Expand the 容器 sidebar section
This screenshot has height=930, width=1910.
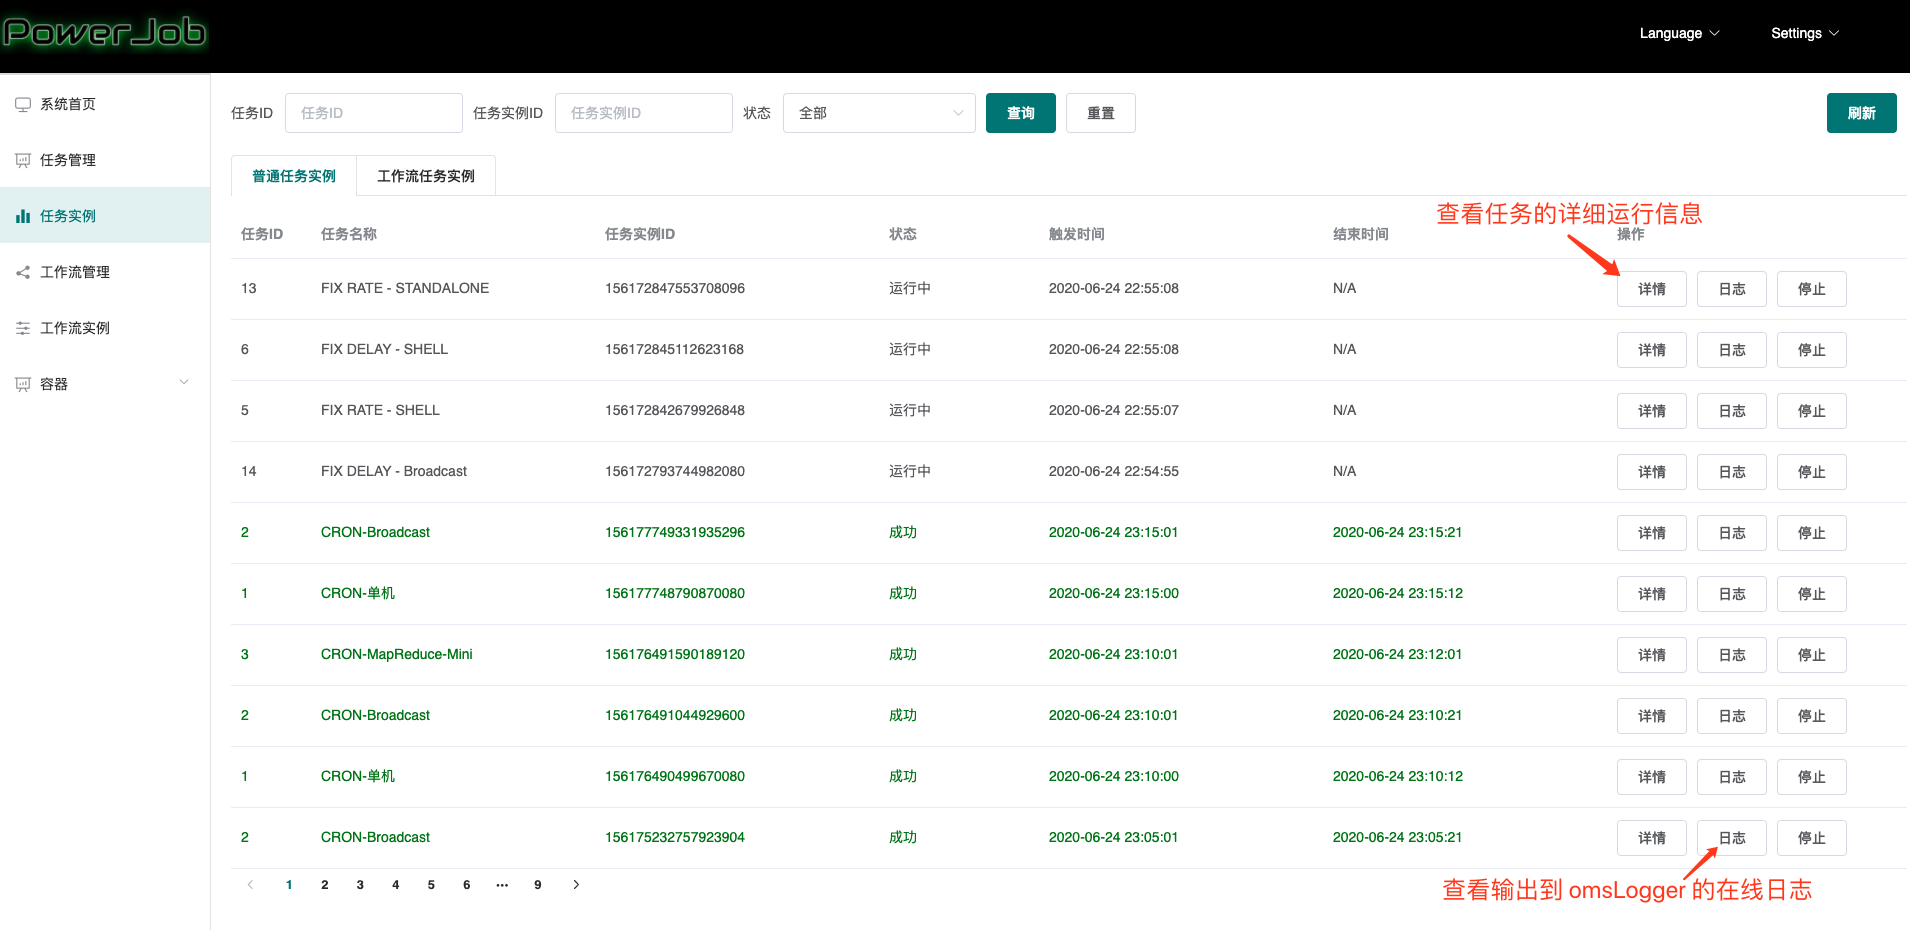(x=183, y=382)
